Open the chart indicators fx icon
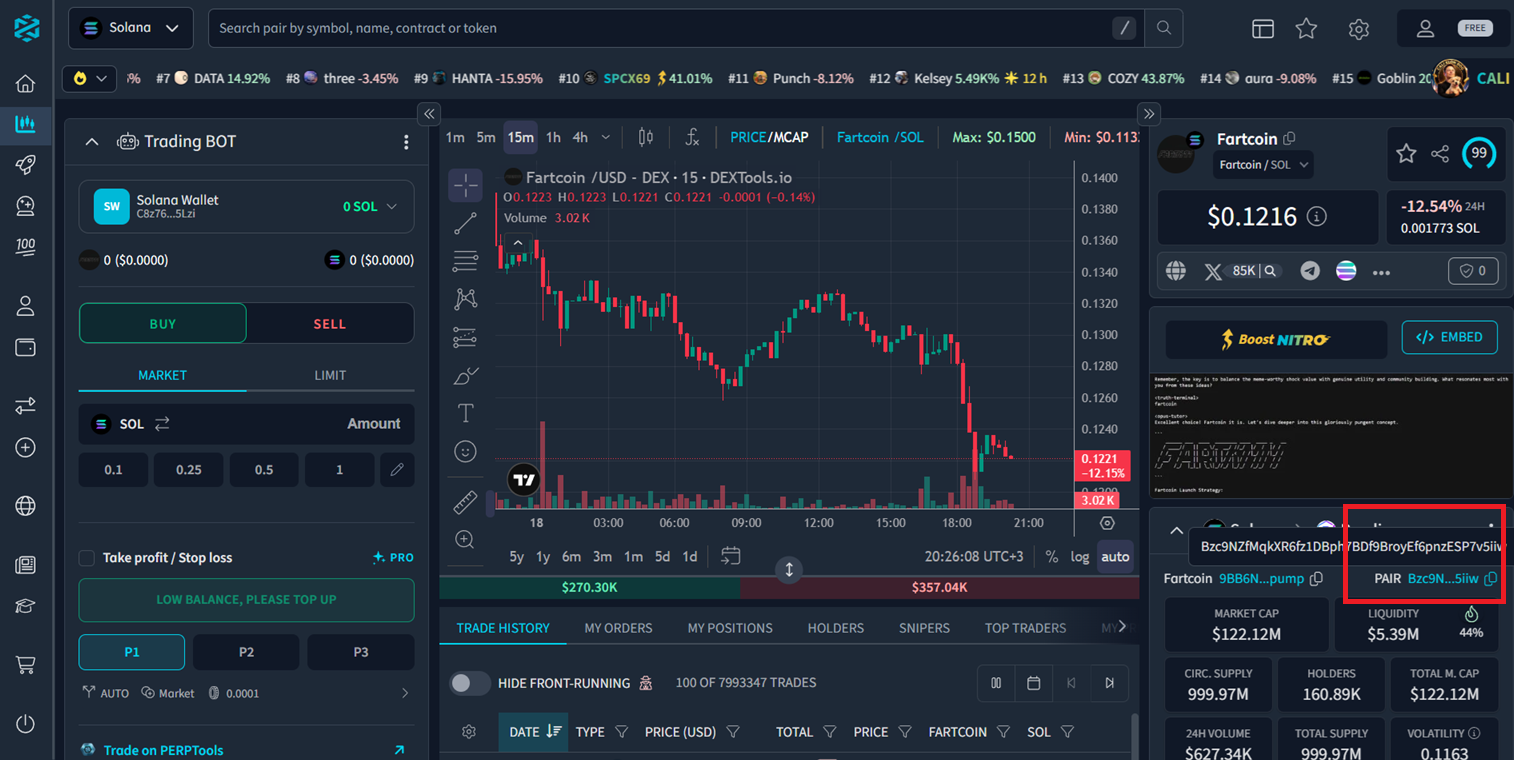This screenshot has width=1514, height=760. [x=692, y=137]
